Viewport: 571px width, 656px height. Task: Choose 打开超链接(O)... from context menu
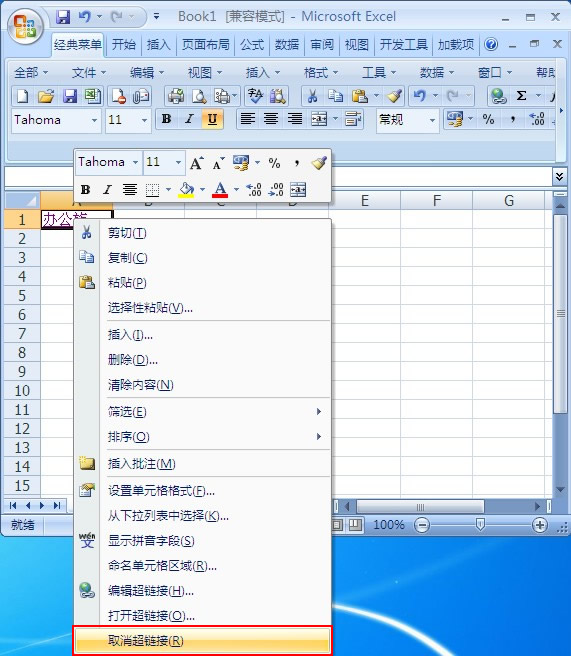tap(202, 615)
